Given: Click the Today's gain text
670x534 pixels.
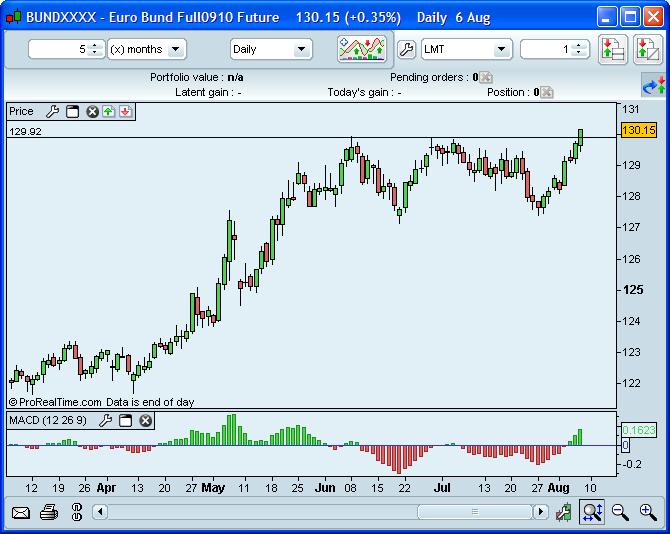Looking at the screenshot, I should click(364, 92).
